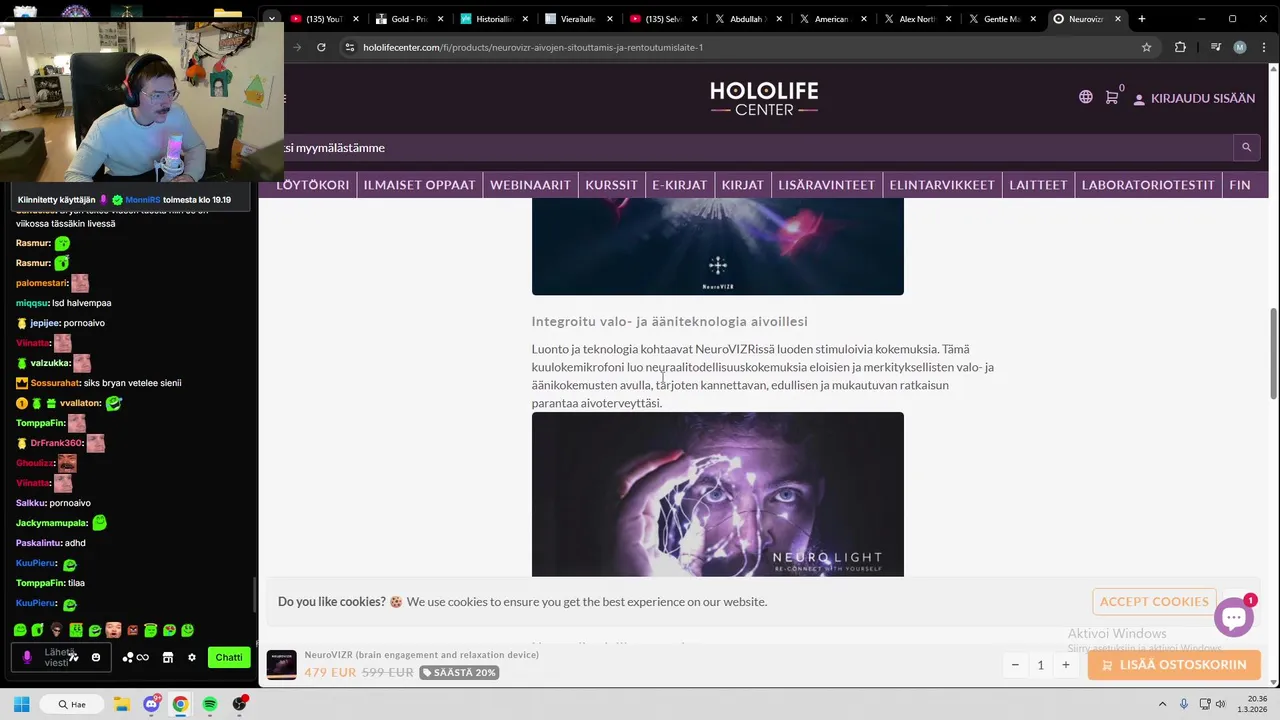Viewport: 1280px width, 720px height.
Task: Switch to Gold - Price tab
Action: (x=409, y=19)
